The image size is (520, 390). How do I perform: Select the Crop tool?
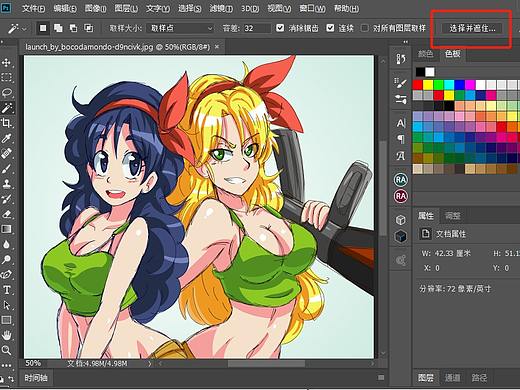(x=7, y=123)
